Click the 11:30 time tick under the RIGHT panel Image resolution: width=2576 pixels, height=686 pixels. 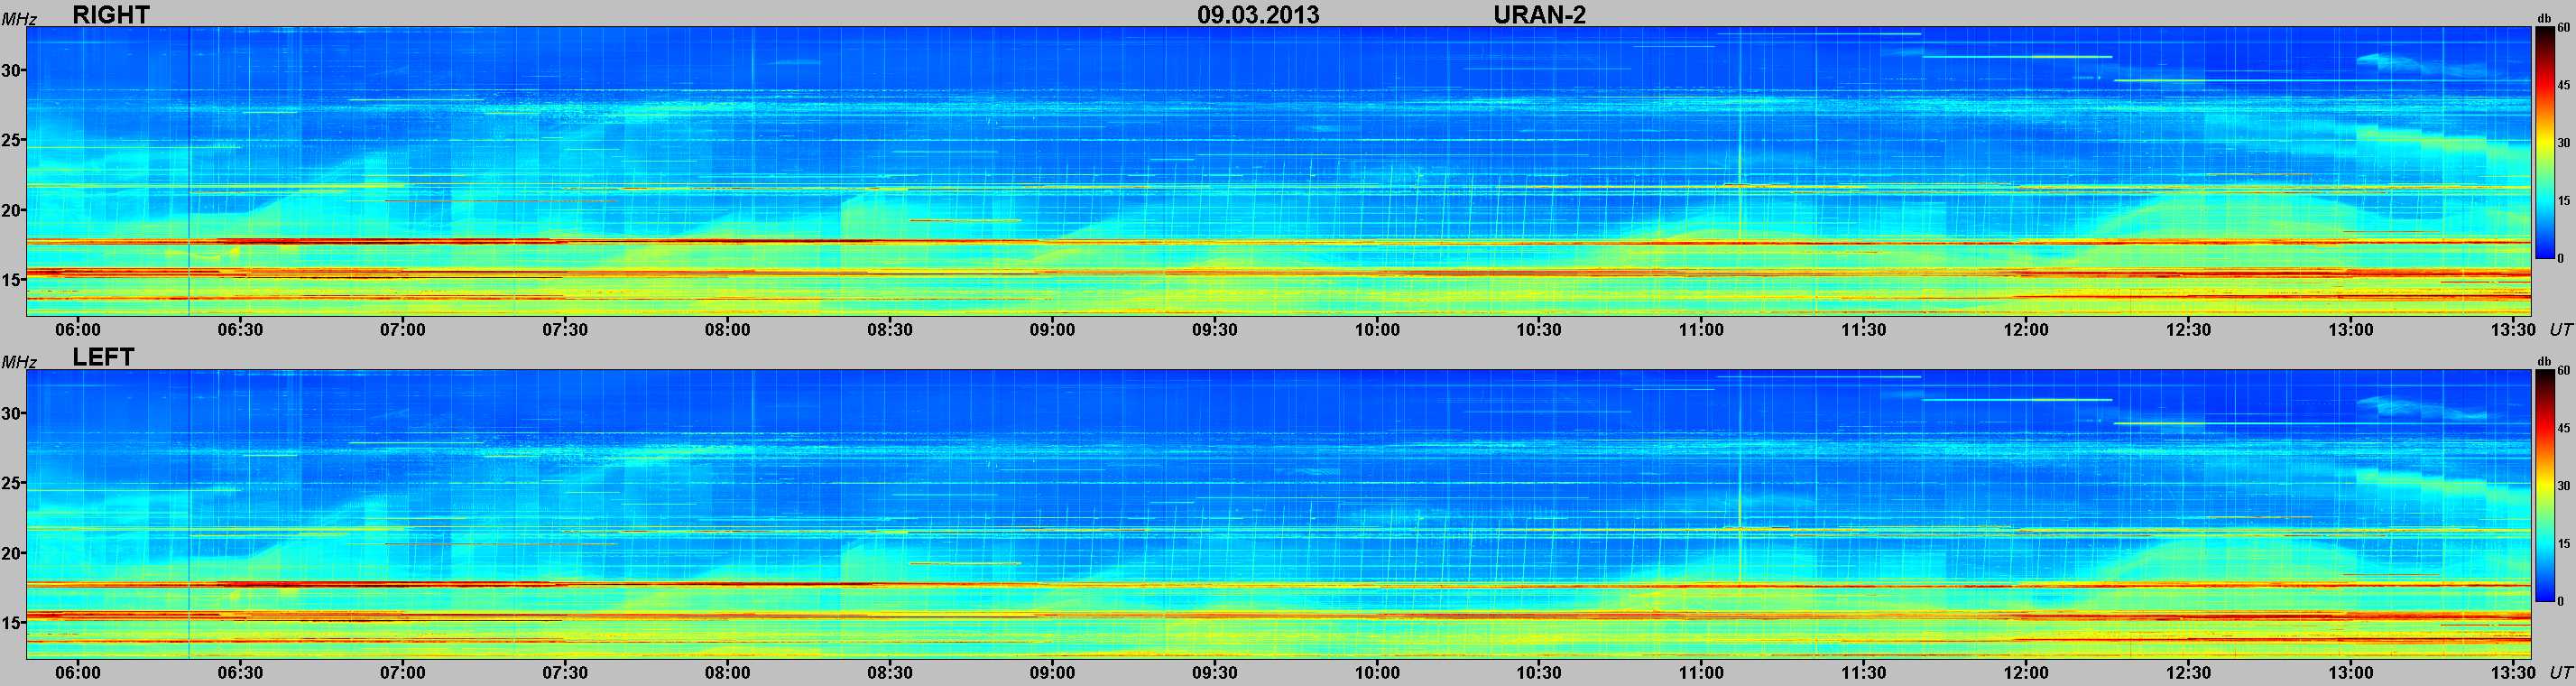click(1864, 329)
